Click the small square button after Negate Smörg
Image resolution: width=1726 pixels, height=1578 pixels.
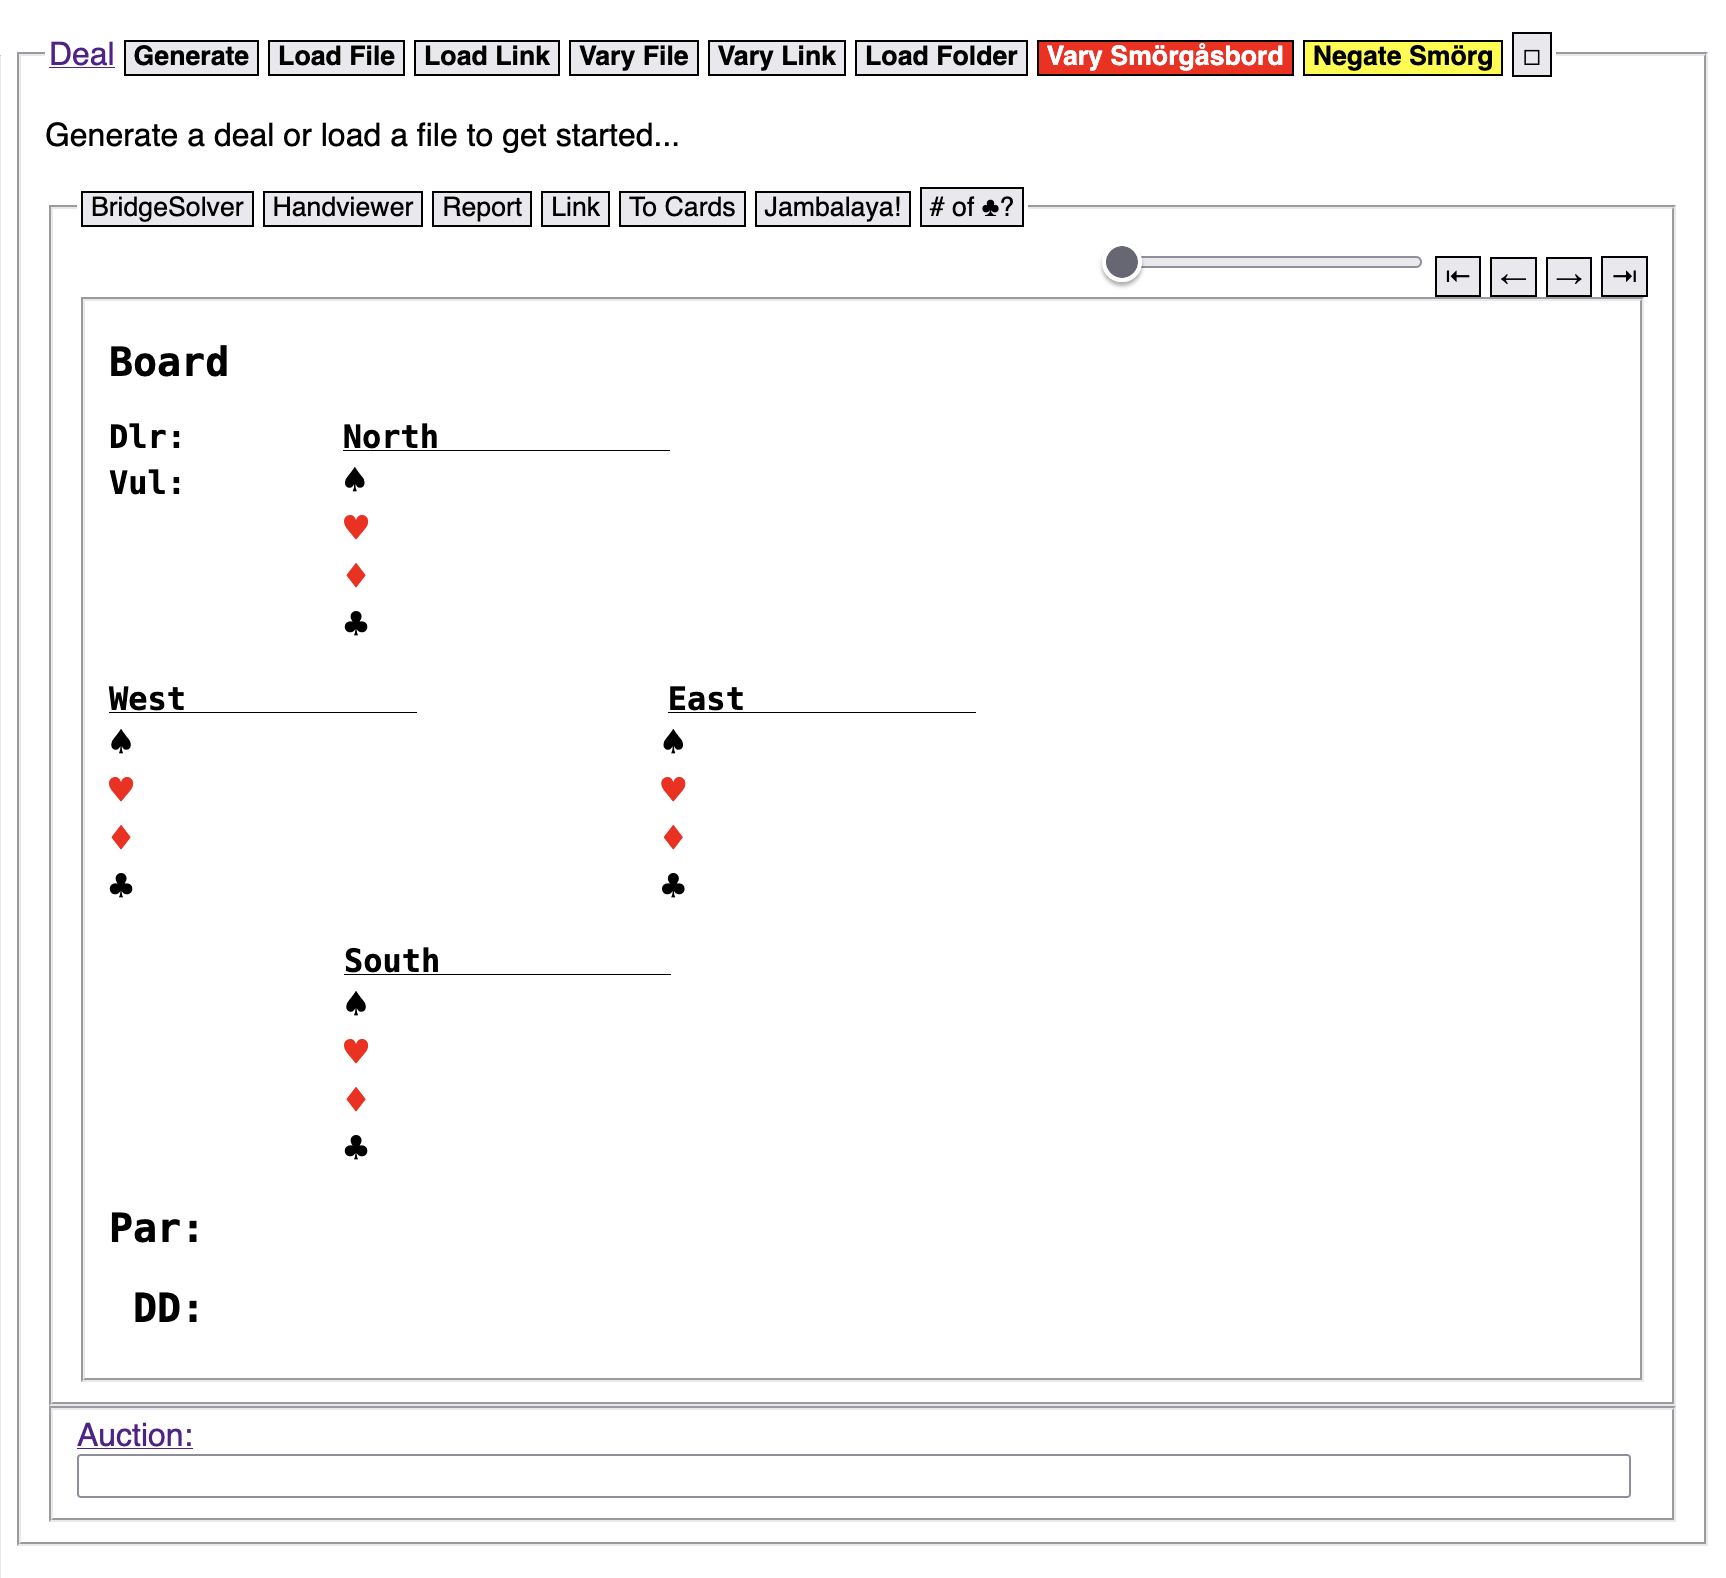point(1531,56)
